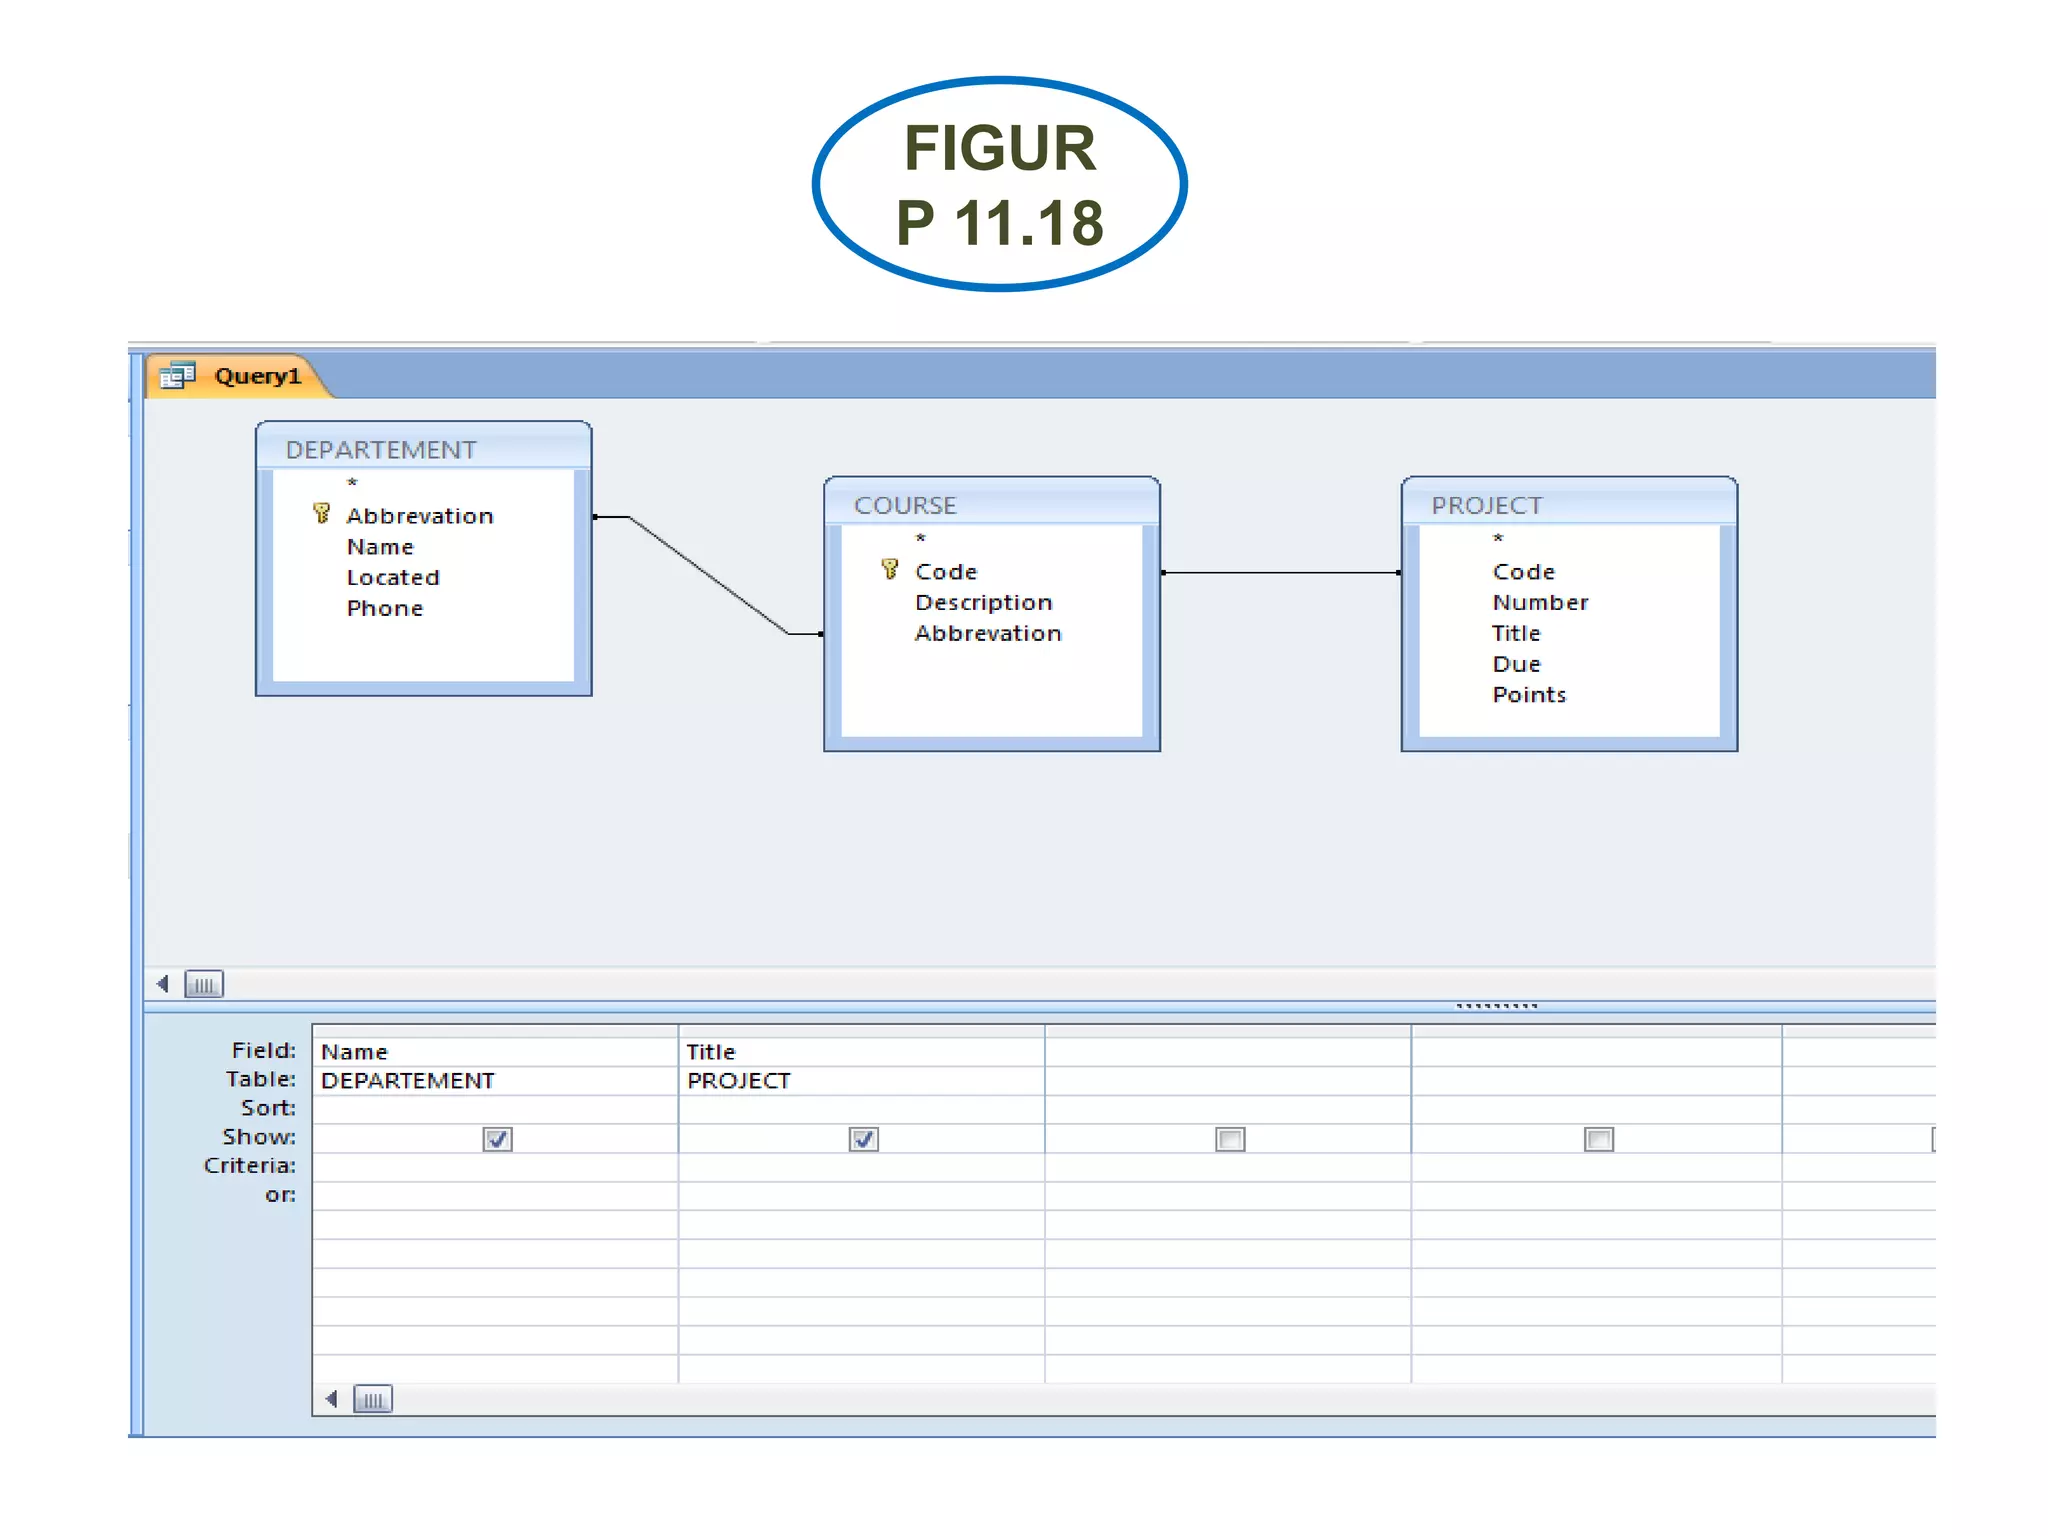Screen dimensions: 2048x1536
Task: Click Criteria cell under Name column
Action: (494, 1167)
